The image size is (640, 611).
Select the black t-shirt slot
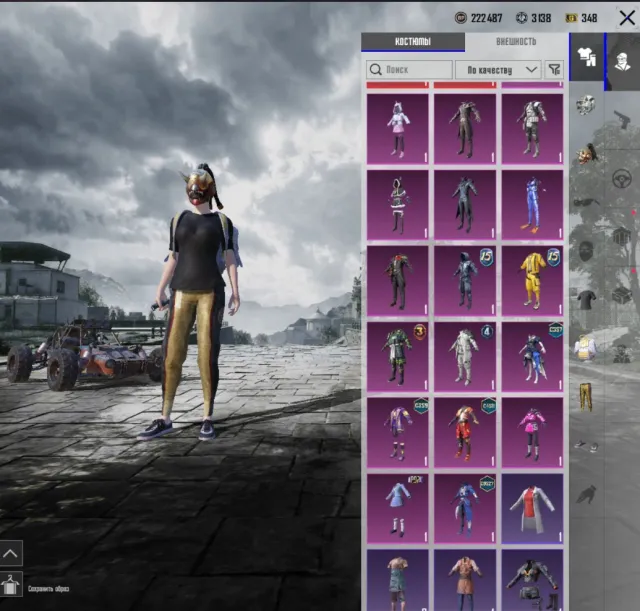586,299
